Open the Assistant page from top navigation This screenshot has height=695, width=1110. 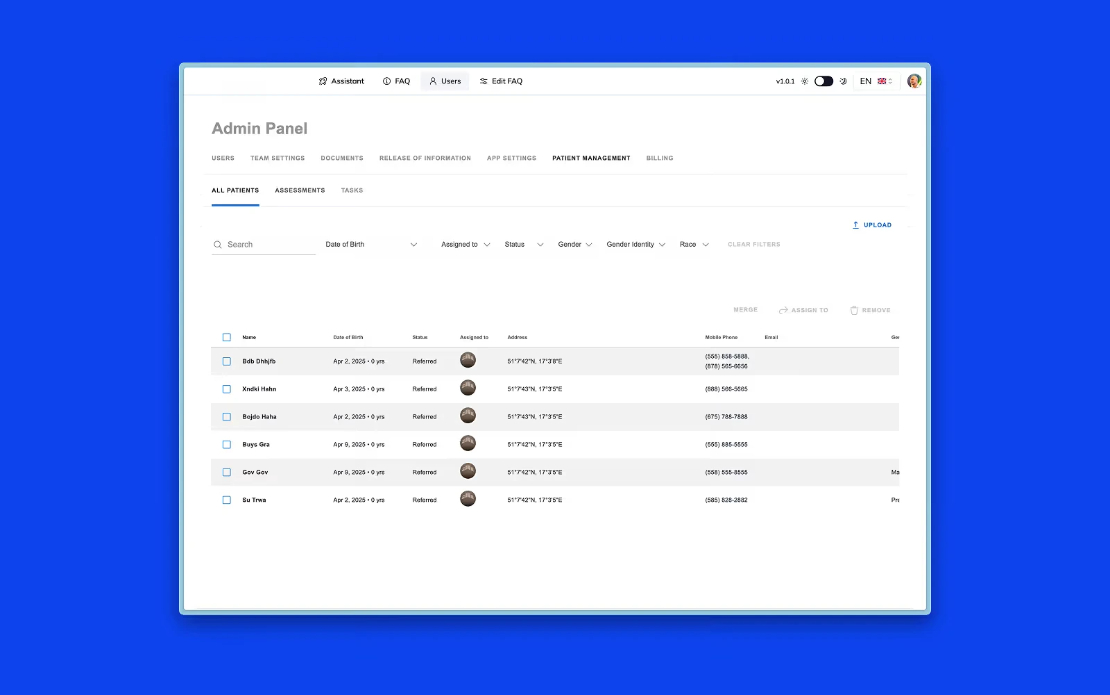point(341,81)
